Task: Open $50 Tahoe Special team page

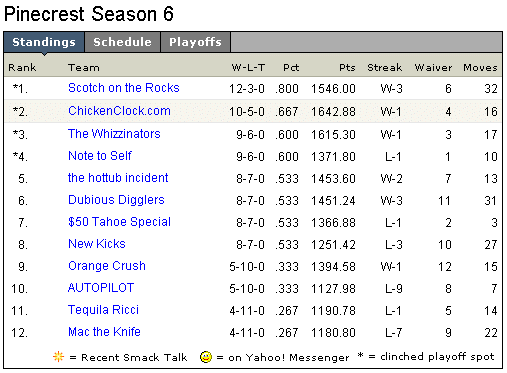Action: (x=119, y=222)
